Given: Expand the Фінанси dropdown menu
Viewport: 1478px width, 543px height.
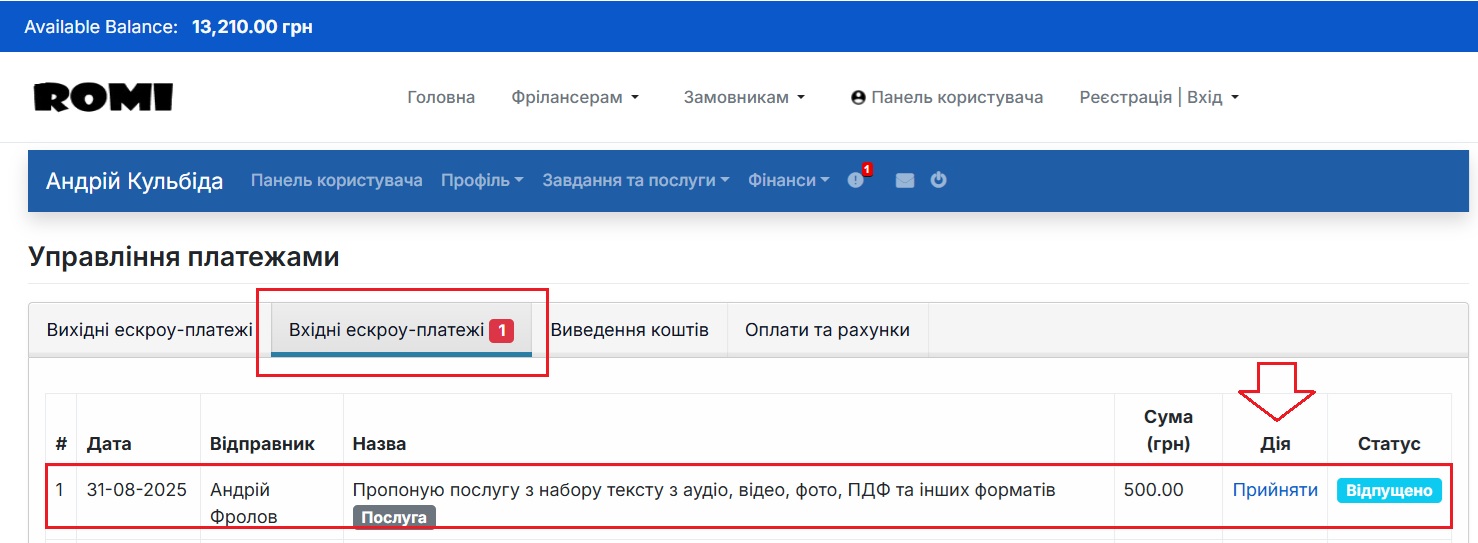Looking at the screenshot, I should pos(789,180).
